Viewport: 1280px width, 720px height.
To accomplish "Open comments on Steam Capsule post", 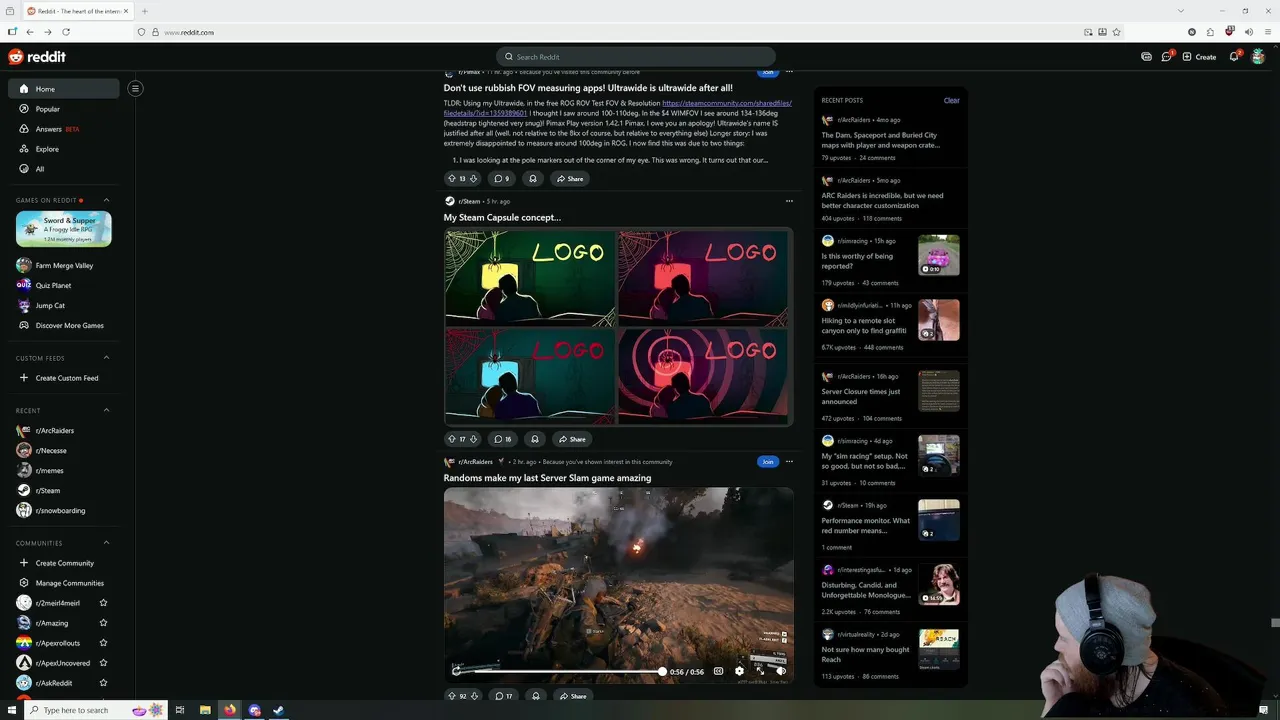I will coord(503,439).
